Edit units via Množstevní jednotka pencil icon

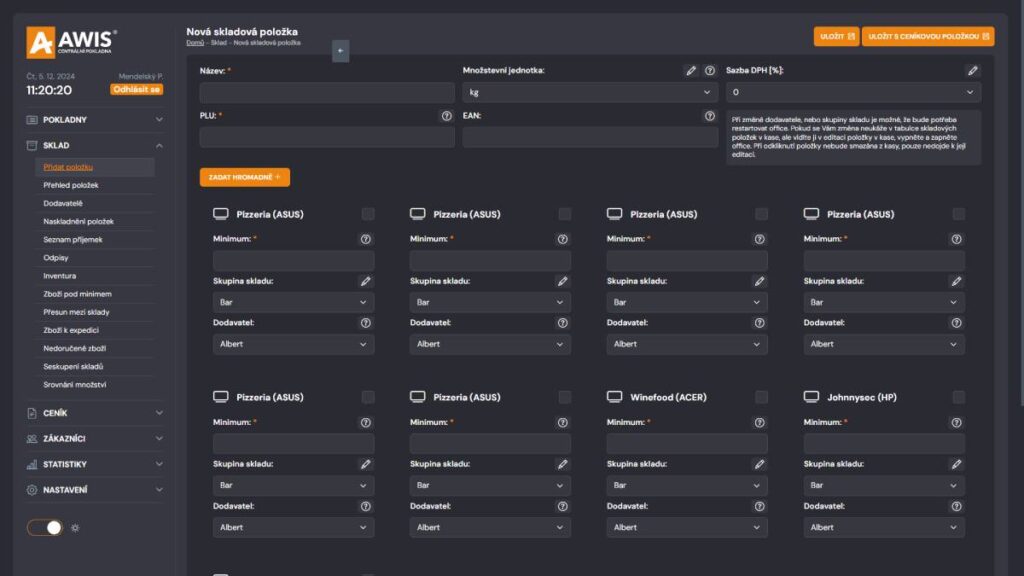(x=691, y=71)
